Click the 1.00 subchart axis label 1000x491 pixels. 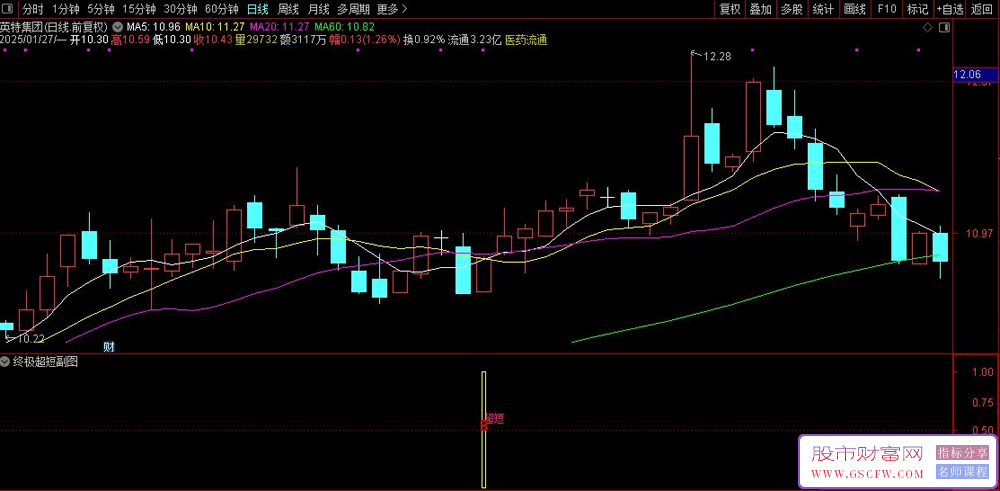click(982, 372)
